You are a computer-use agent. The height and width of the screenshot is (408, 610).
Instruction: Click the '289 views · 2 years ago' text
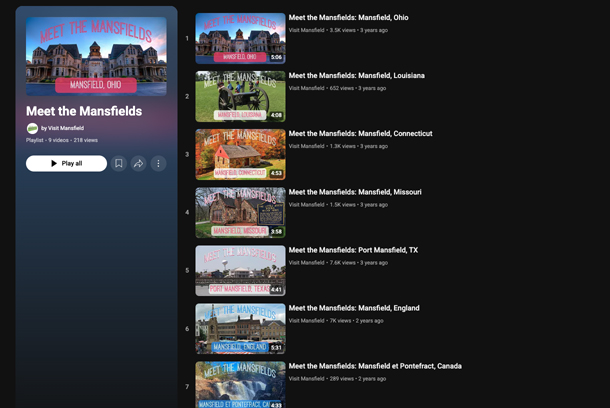click(x=358, y=378)
